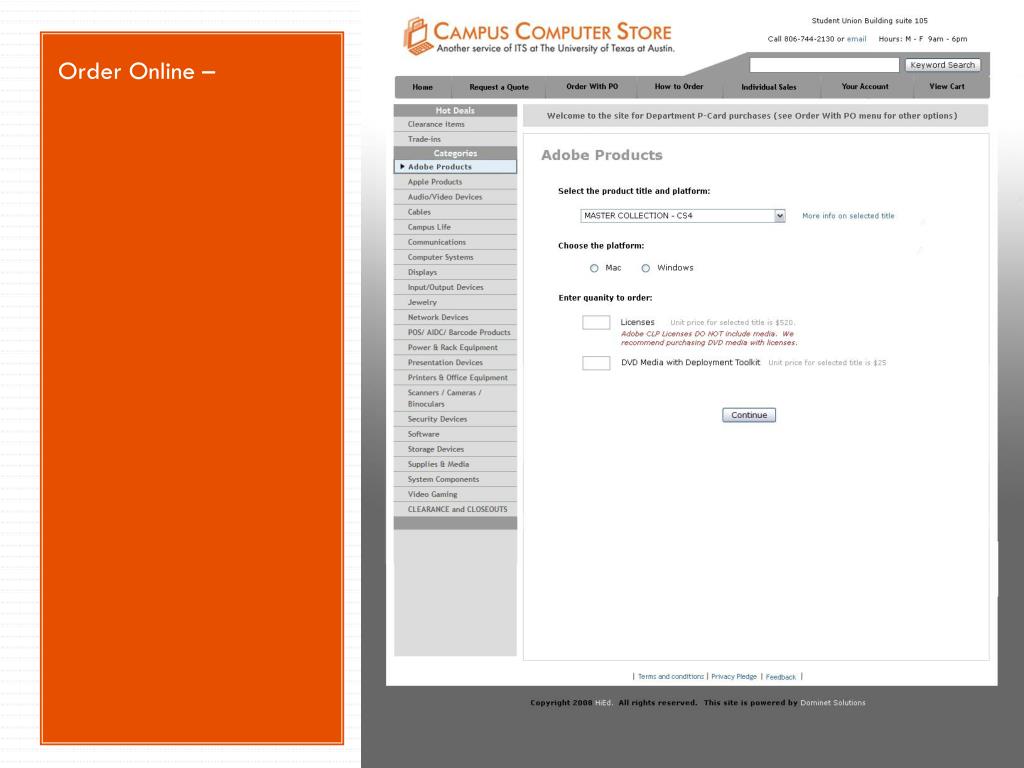Open View Cart menu
The image size is (1024, 768).
coord(947,86)
